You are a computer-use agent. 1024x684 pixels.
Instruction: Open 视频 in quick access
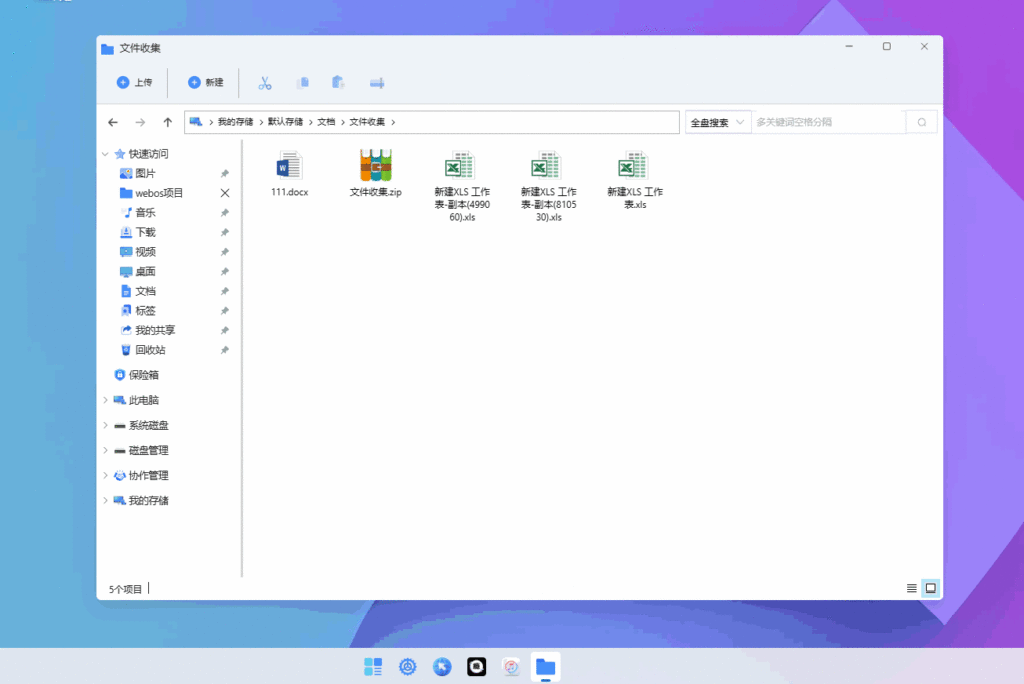[145, 252]
